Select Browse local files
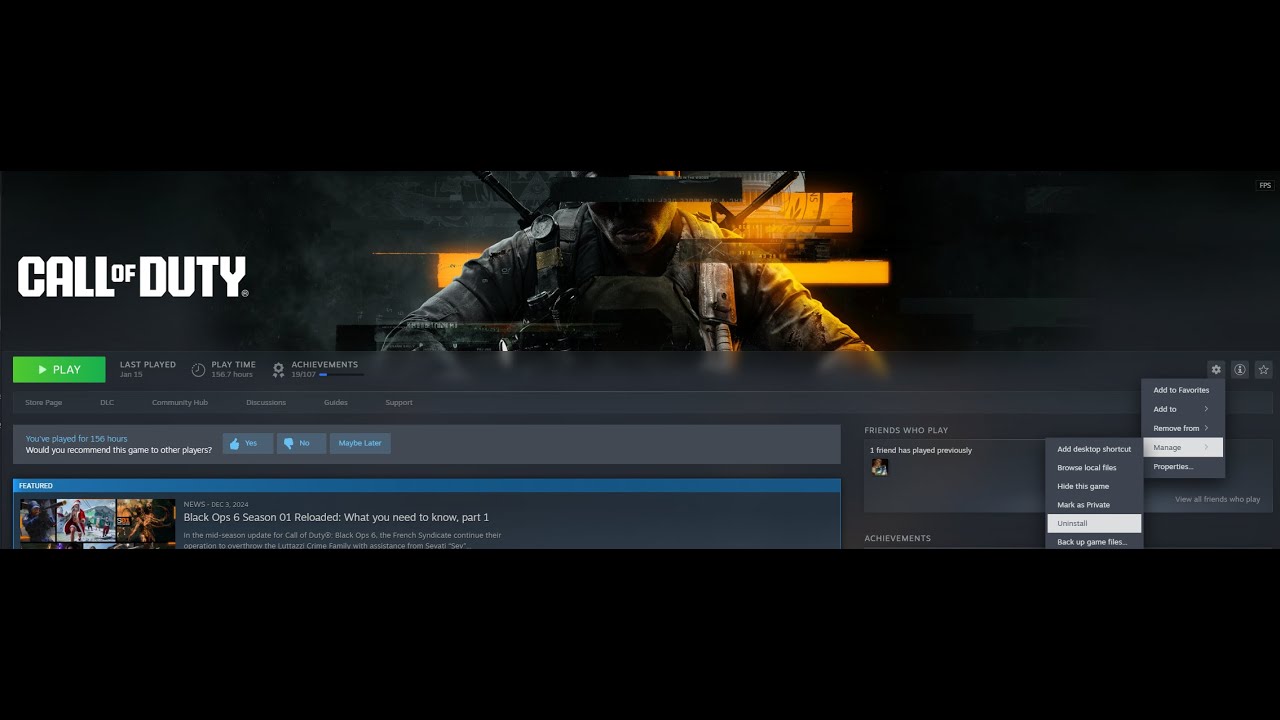This screenshot has height=720, width=1280. tap(1094, 468)
